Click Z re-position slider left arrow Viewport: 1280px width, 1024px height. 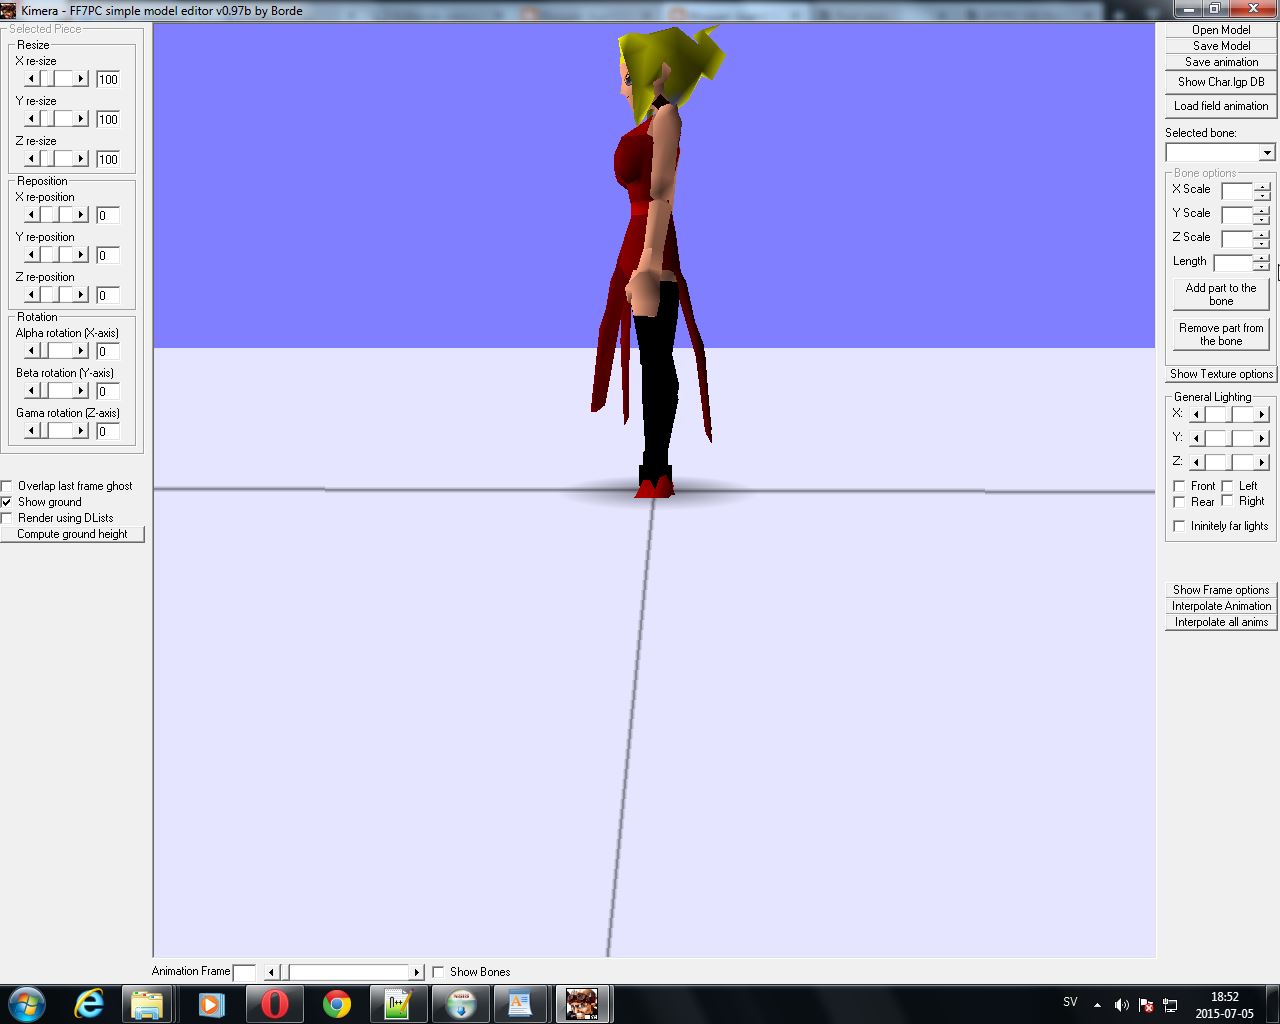[x=31, y=295]
